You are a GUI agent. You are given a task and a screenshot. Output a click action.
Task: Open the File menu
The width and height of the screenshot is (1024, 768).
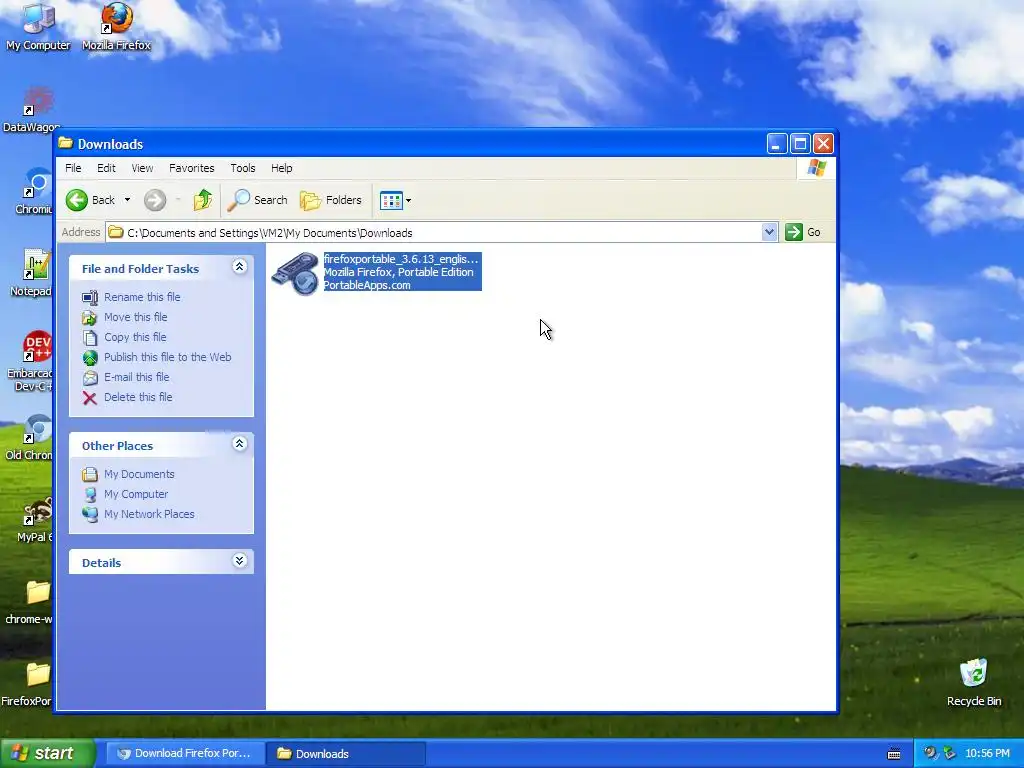click(73, 168)
